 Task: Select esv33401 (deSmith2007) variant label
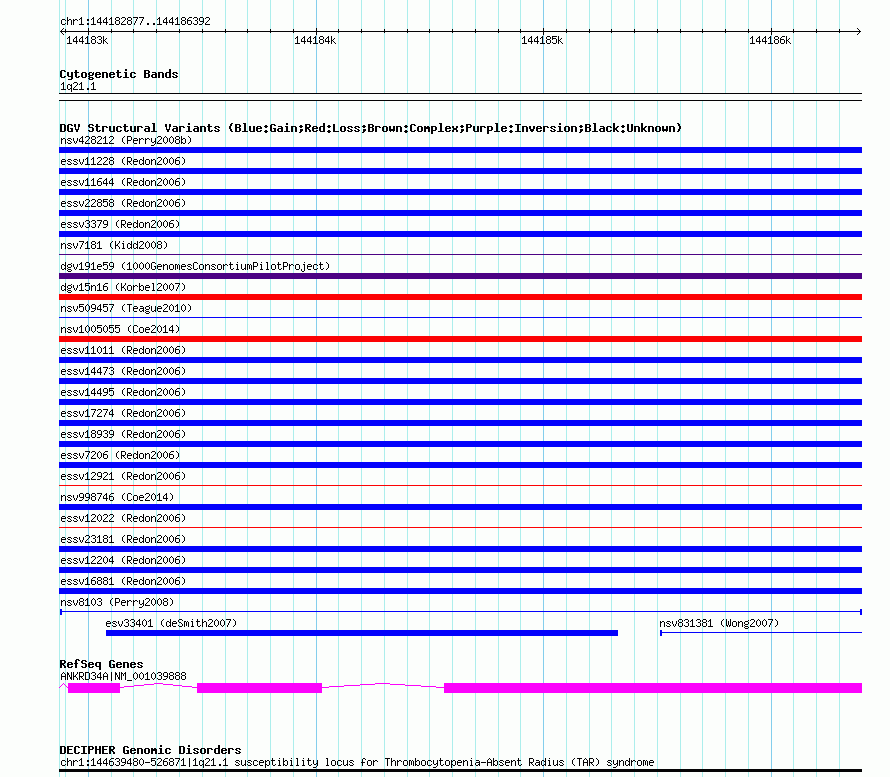point(171,623)
